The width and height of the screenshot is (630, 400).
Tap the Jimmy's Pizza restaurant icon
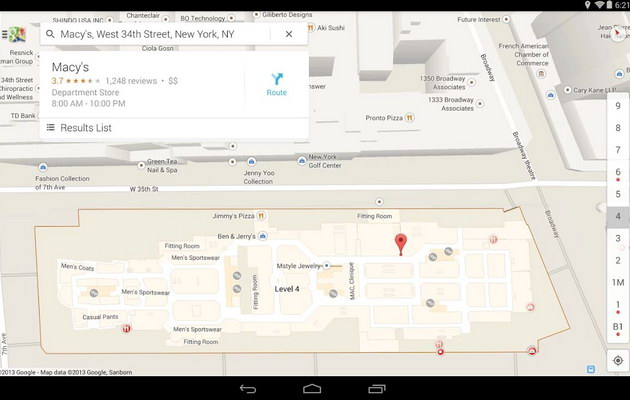click(x=262, y=216)
